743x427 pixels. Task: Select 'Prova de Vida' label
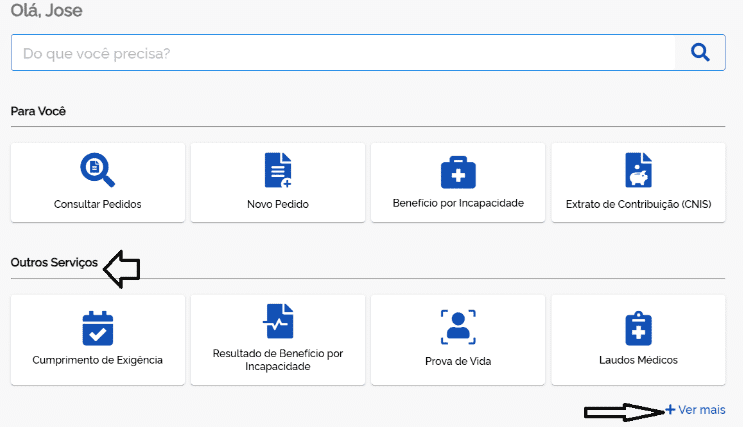tap(458, 361)
